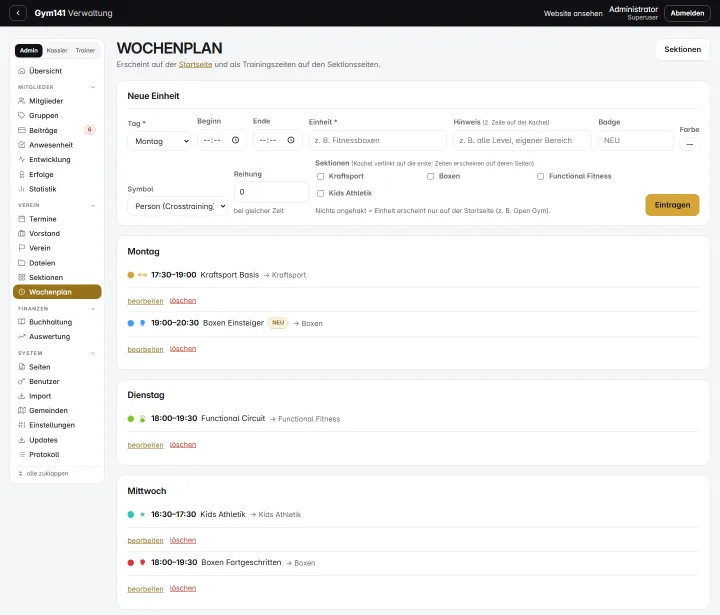Click the Übersicht home icon
The image size is (720, 615).
21,71
